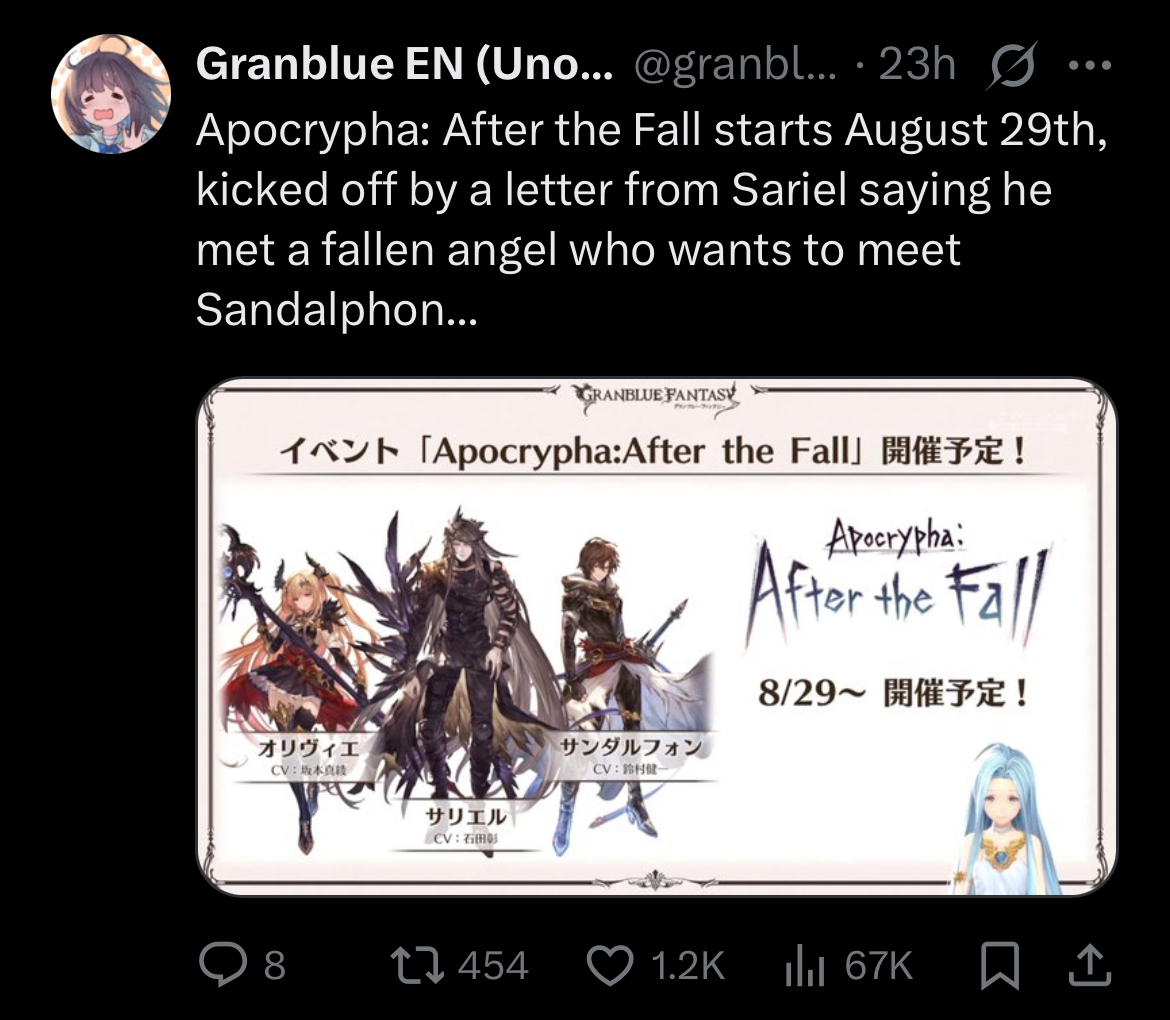Click the Grok slashed-circle icon

(1013, 64)
